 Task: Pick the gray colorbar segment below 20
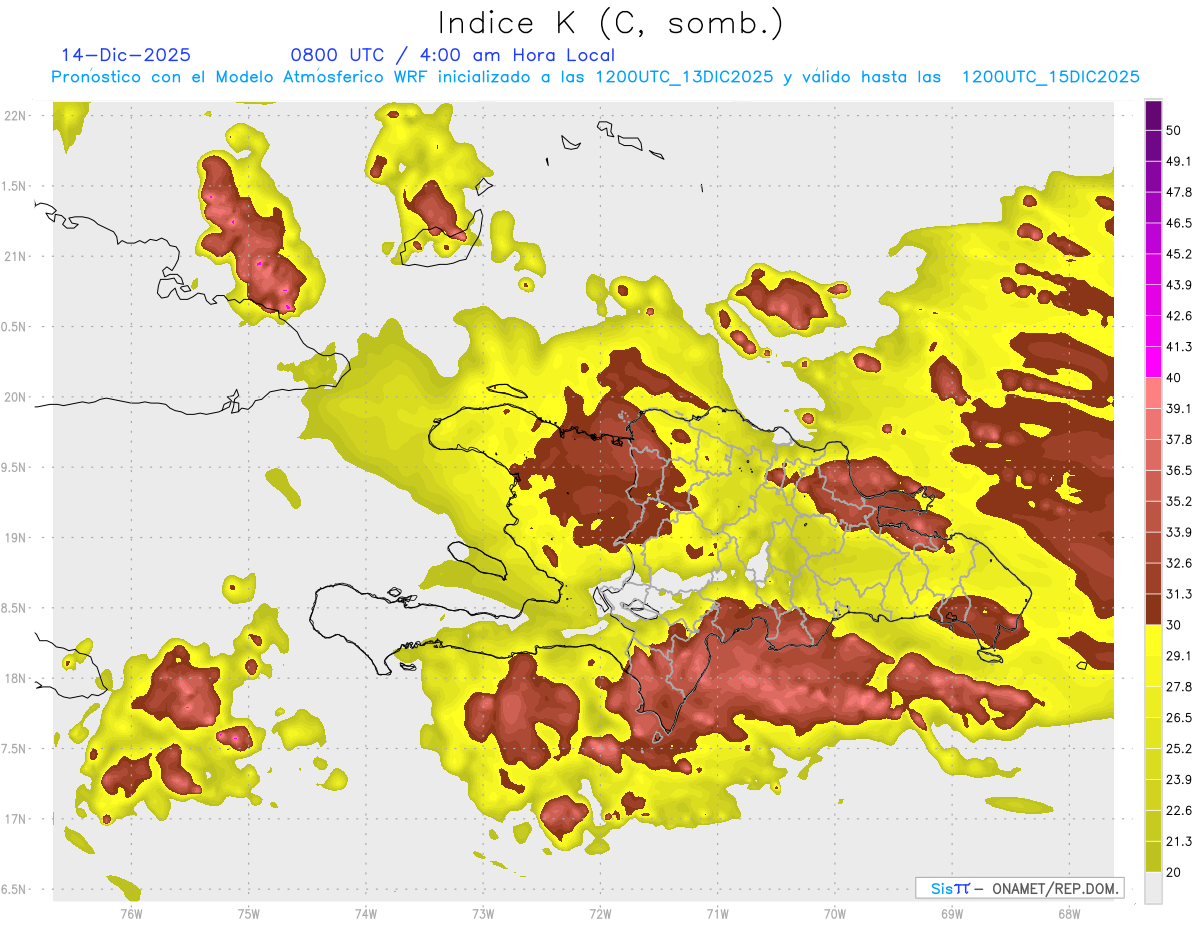point(1153,887)
